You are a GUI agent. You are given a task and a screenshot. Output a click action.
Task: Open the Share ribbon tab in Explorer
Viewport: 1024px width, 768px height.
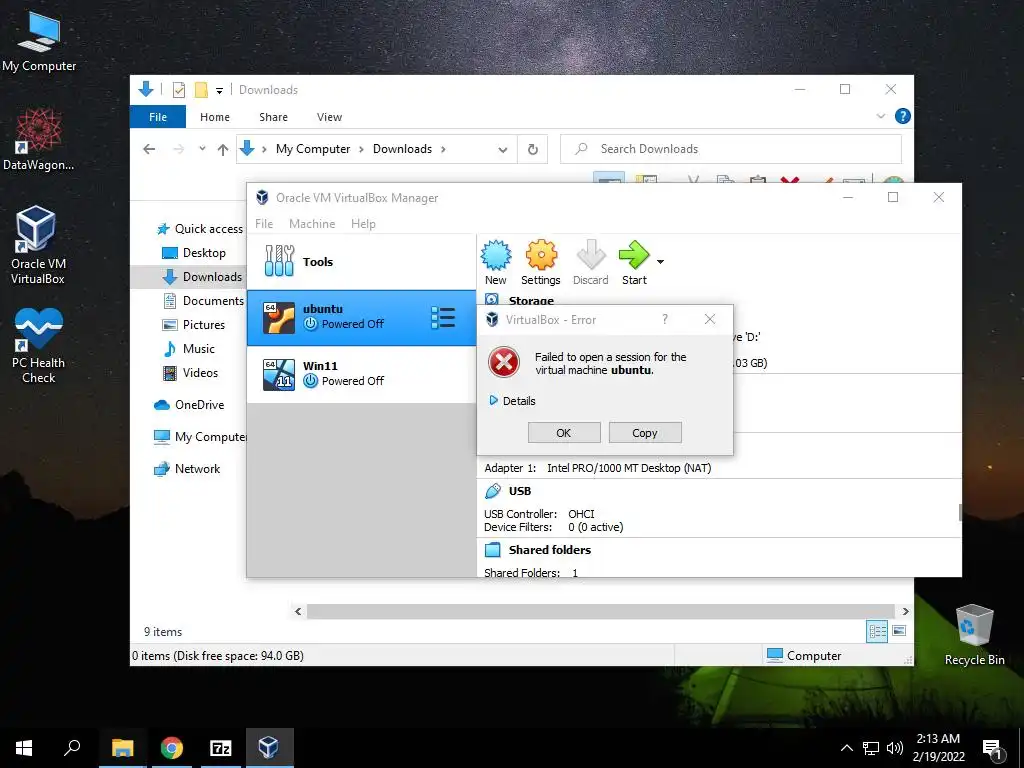(273, 117)
